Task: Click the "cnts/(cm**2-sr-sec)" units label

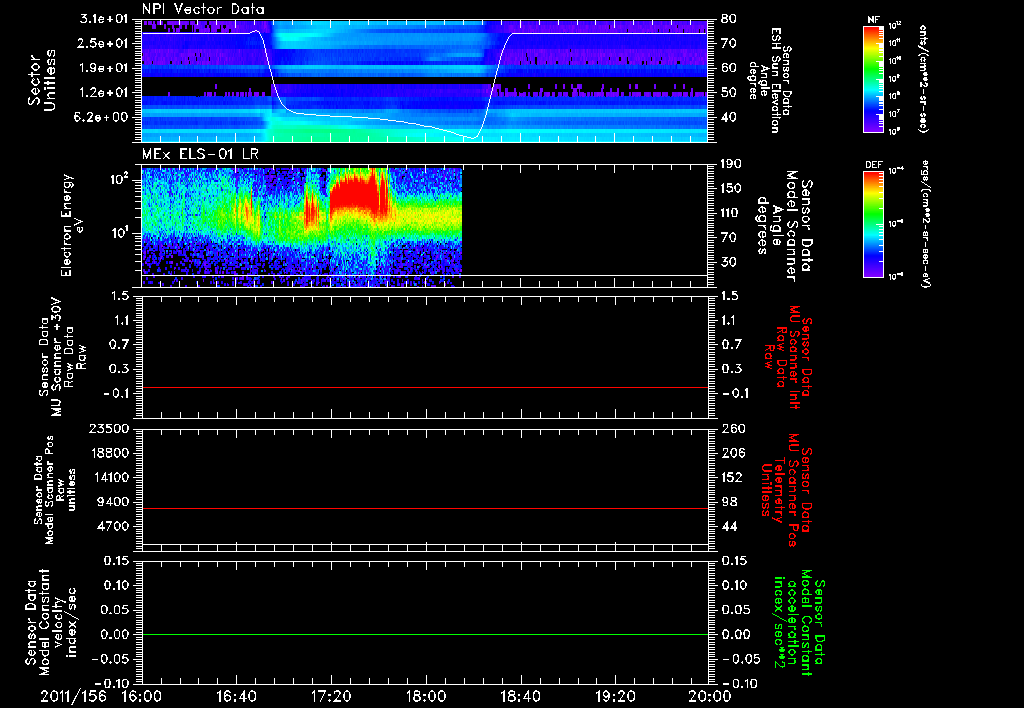Action: point(923,79)
